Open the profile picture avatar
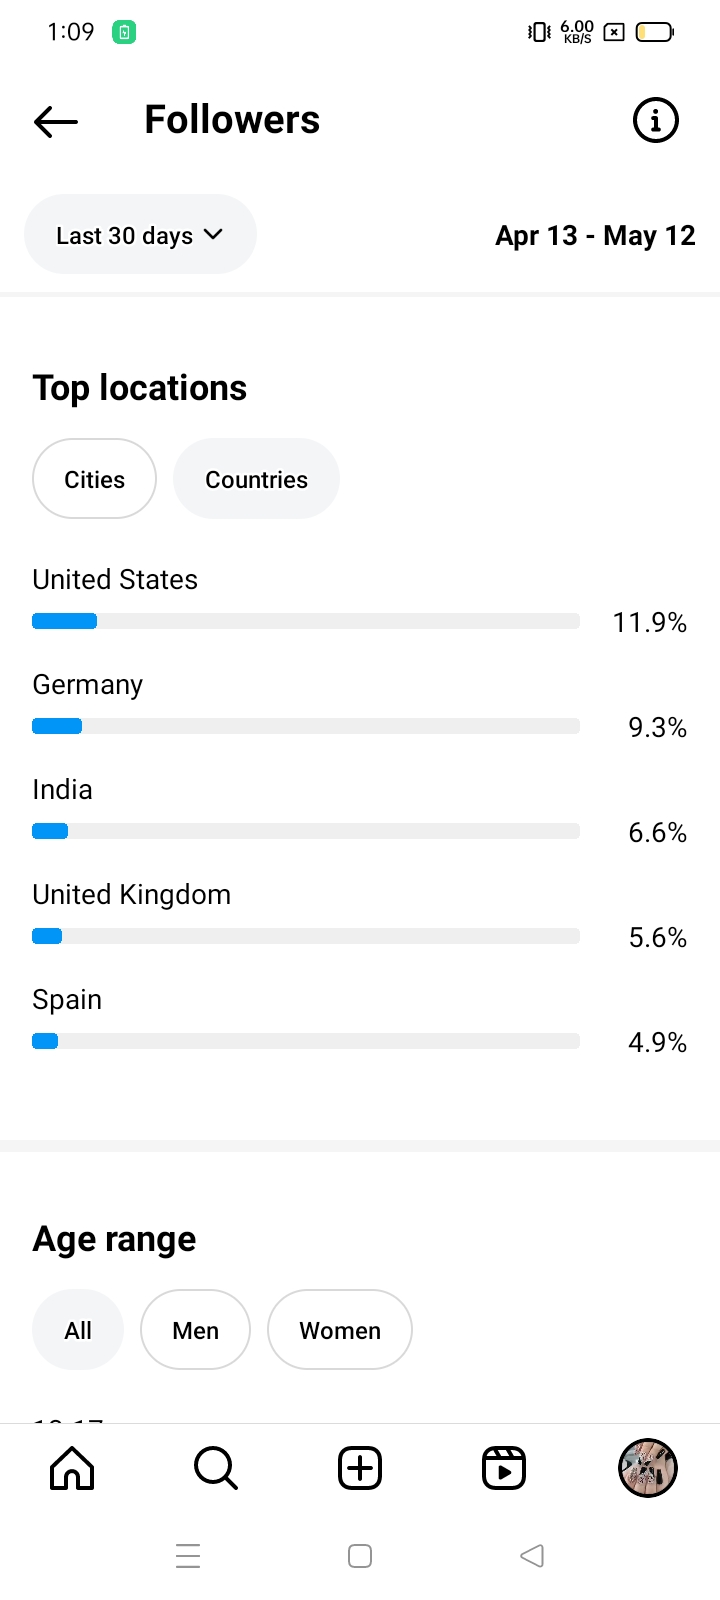Screen dimensions: 720x1600 [x=648, y=1468]
